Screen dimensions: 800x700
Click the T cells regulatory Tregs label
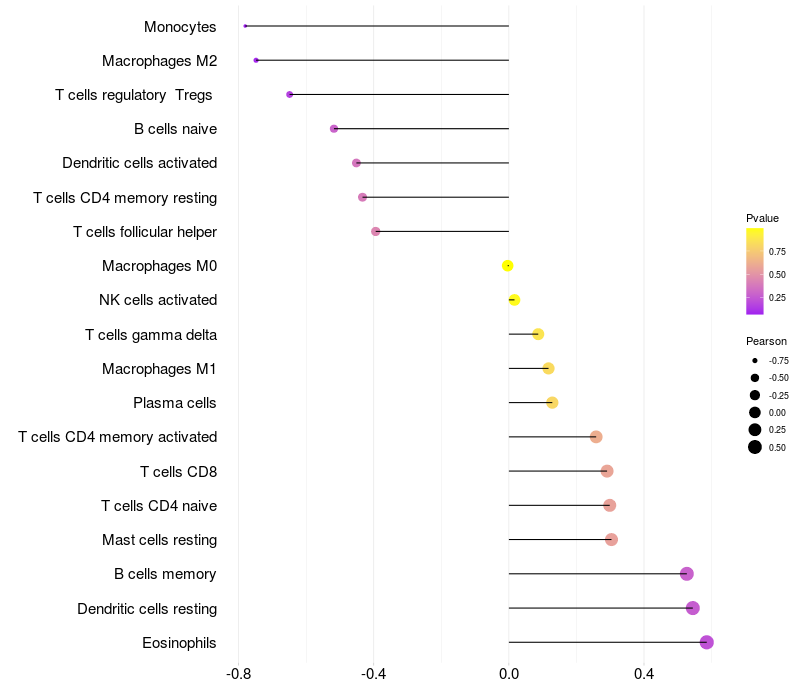point(134,95)
